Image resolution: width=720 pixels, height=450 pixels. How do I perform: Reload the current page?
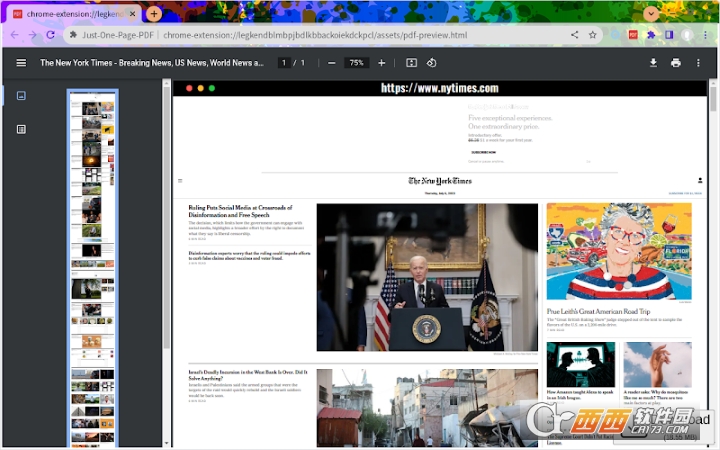tap(51, 35)
